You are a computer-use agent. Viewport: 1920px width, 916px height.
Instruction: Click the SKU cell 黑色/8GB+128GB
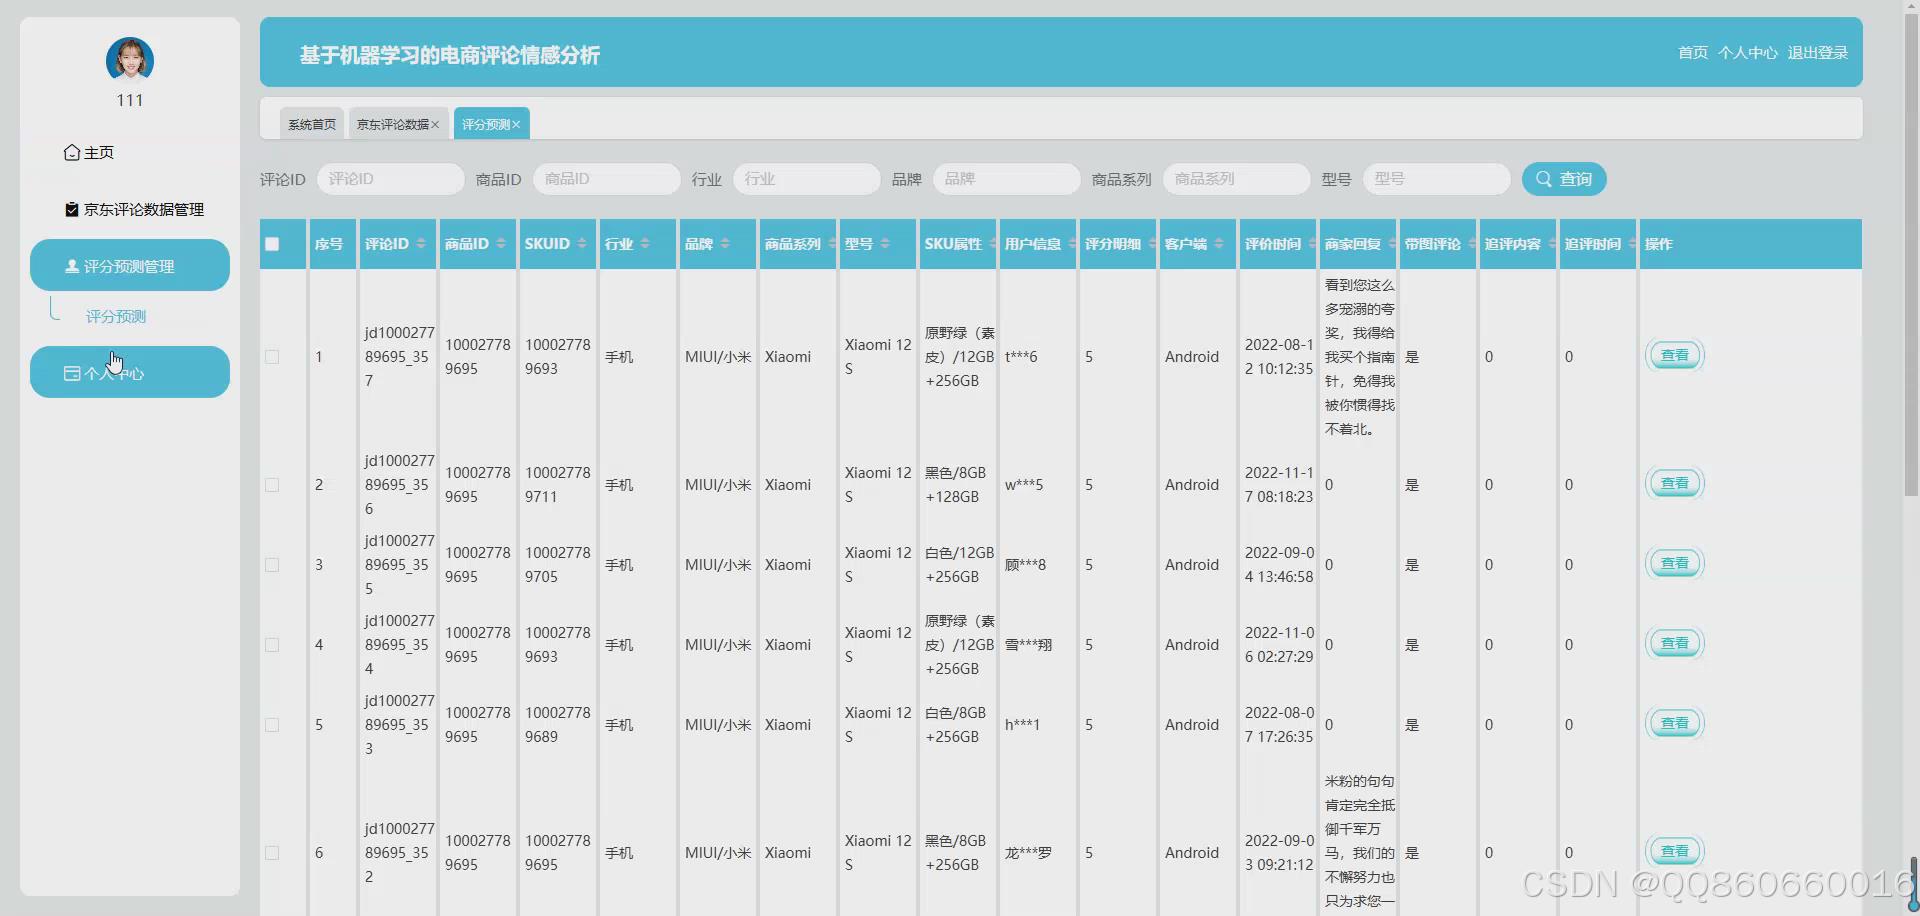coord(955,485)
